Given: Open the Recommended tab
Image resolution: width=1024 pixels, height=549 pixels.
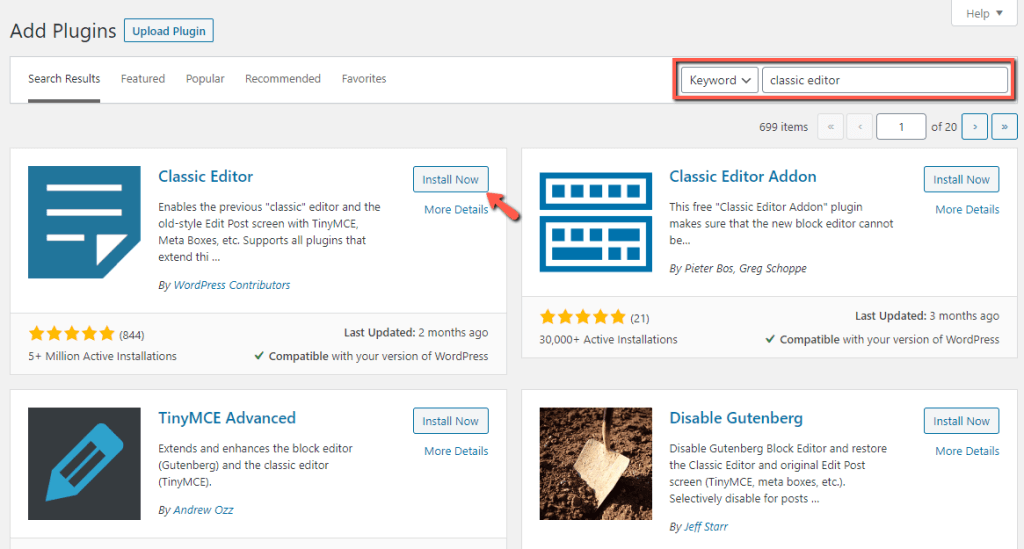Looking at the screenshot, I should tap(283, 78).
